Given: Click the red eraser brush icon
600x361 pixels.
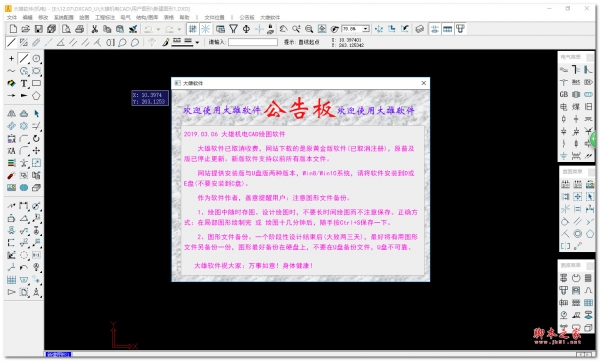Looking at the screenshot, I should point(11,175).
